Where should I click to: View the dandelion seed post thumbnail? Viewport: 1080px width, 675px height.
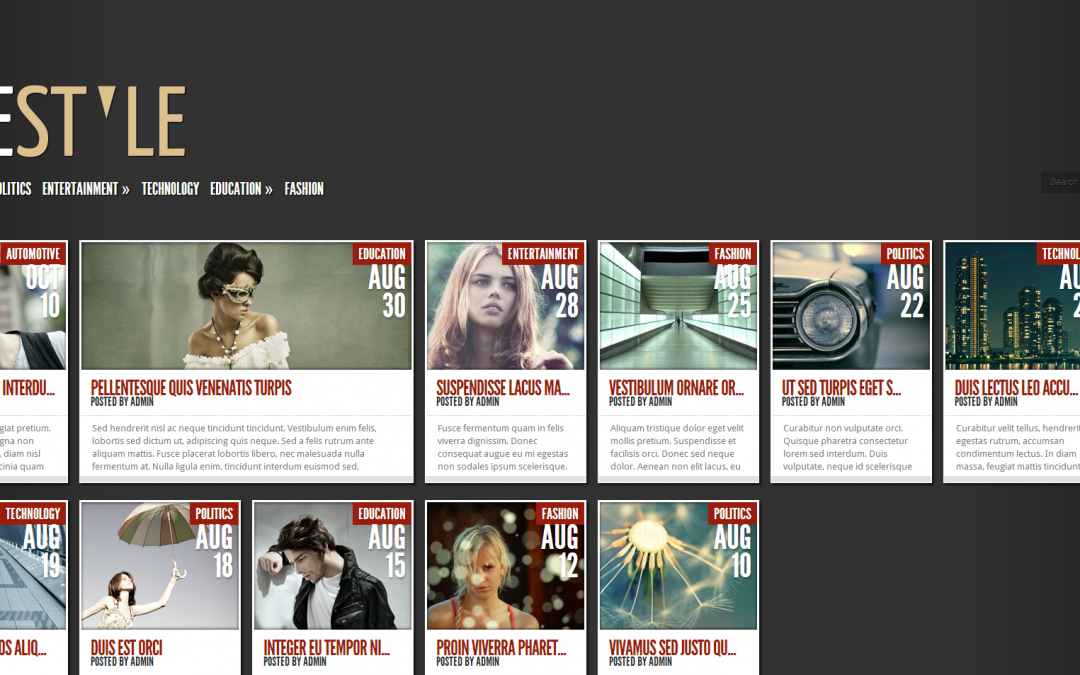[x=678, y=565]
